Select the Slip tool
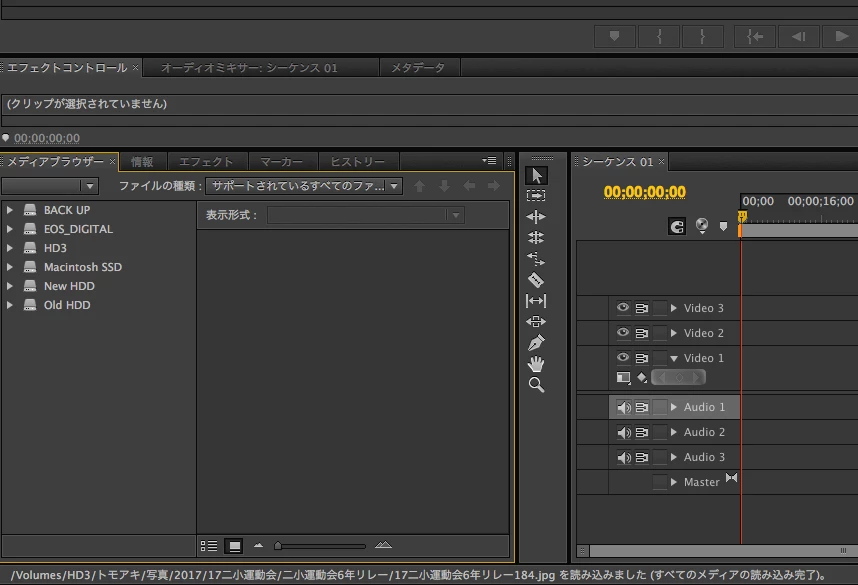This screenshot has width=858, height=585. 536,300
